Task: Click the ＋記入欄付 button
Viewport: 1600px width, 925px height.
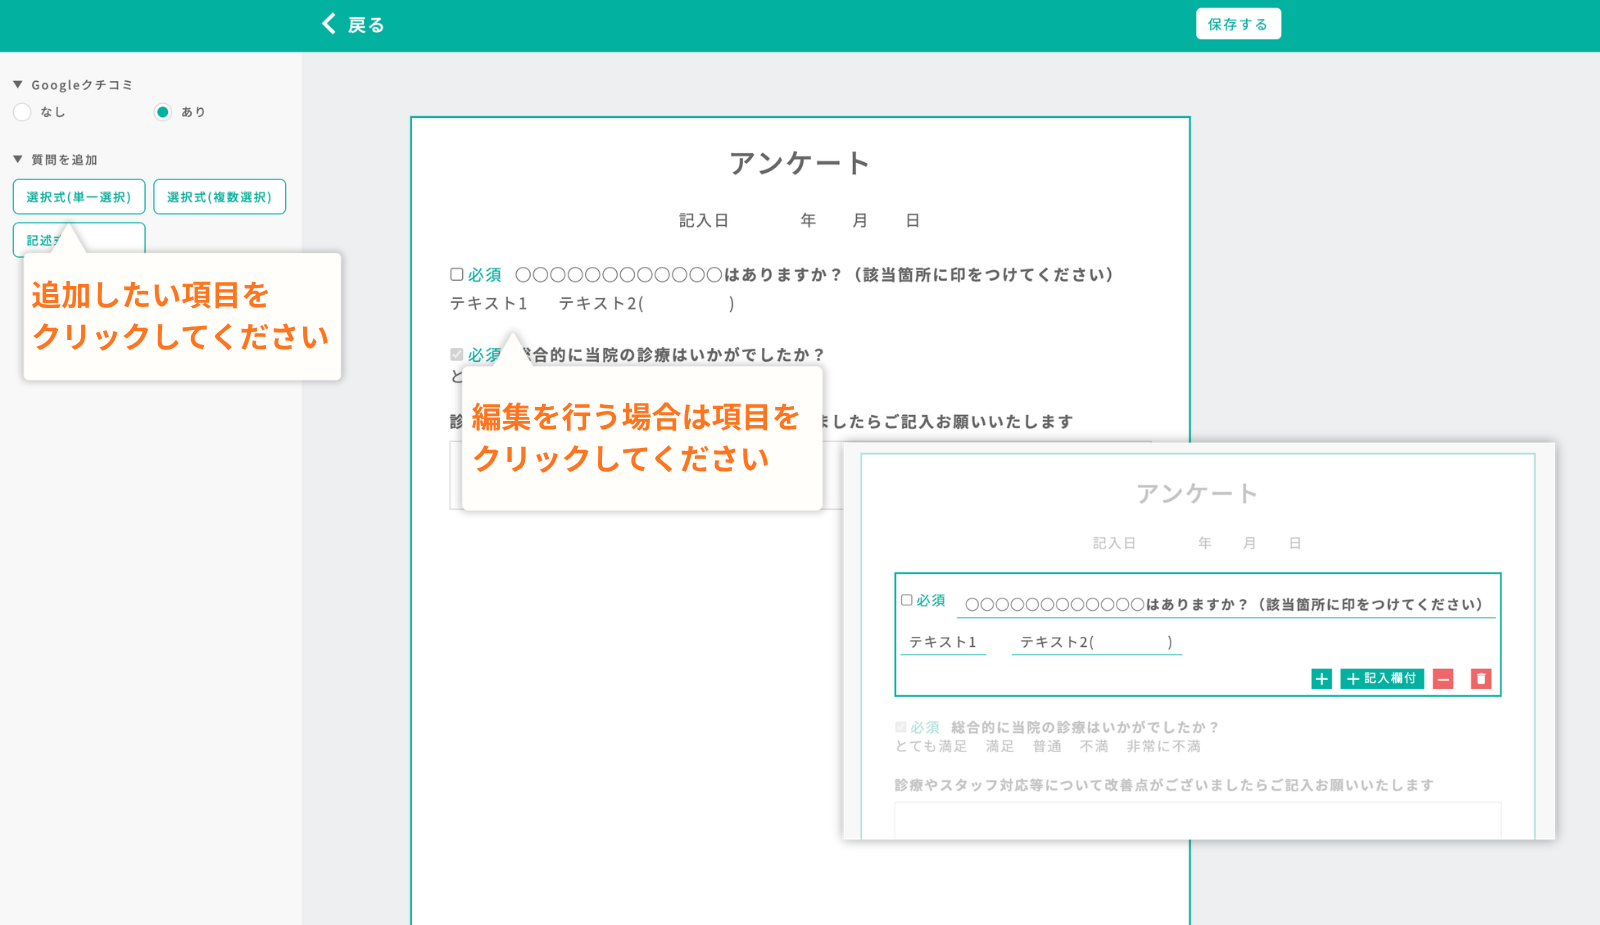Action: 1382,679
